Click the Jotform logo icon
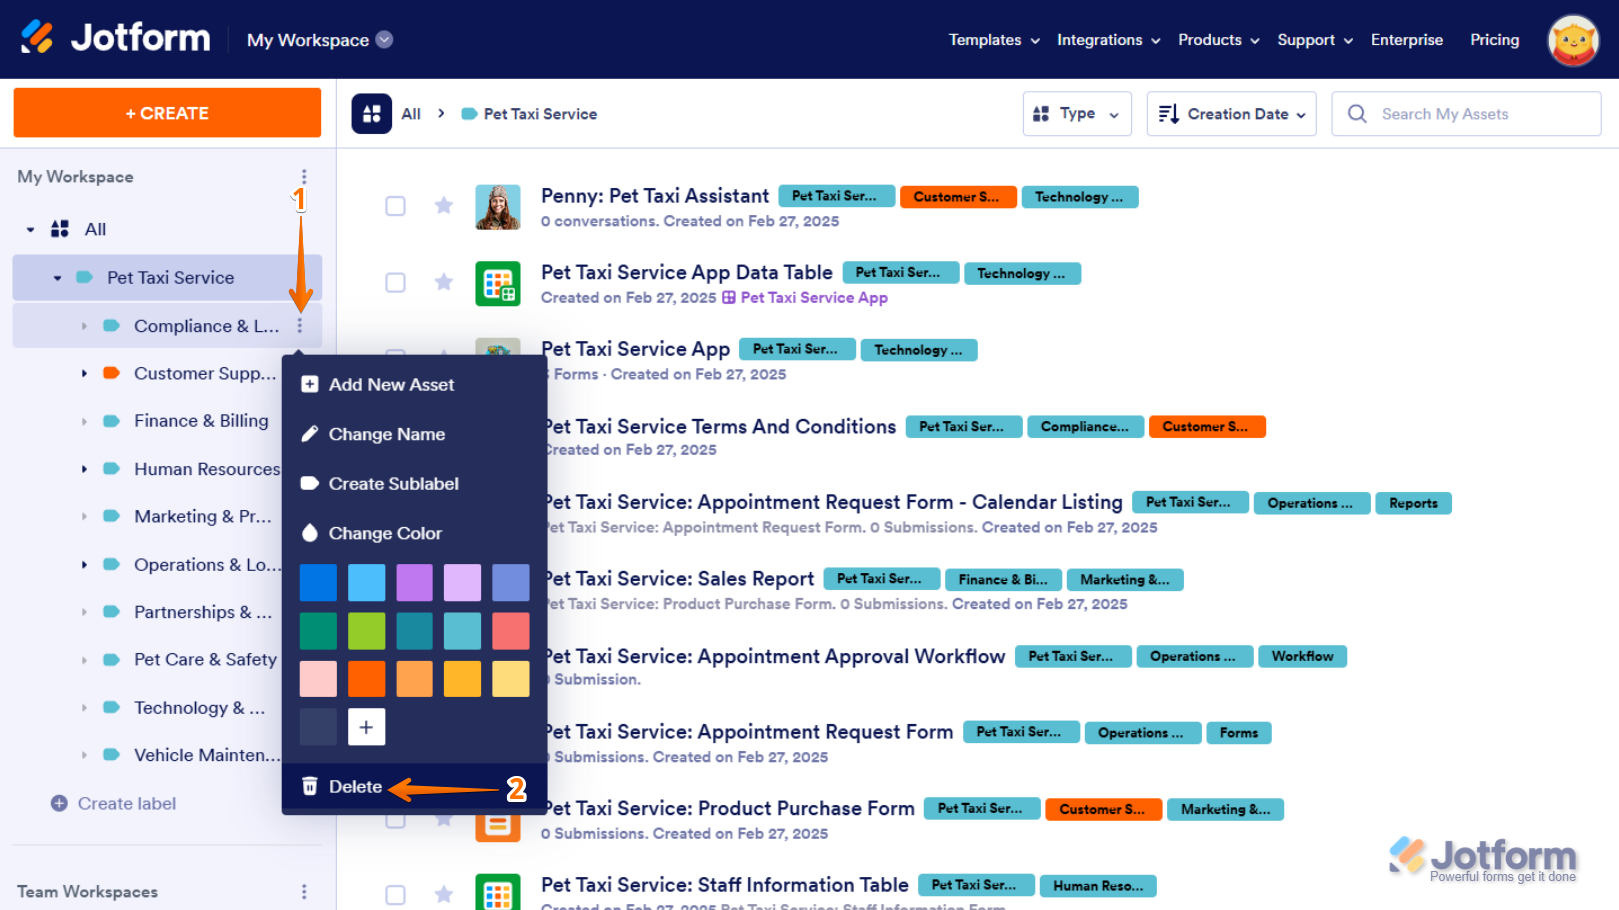 [x=37, y=38]
